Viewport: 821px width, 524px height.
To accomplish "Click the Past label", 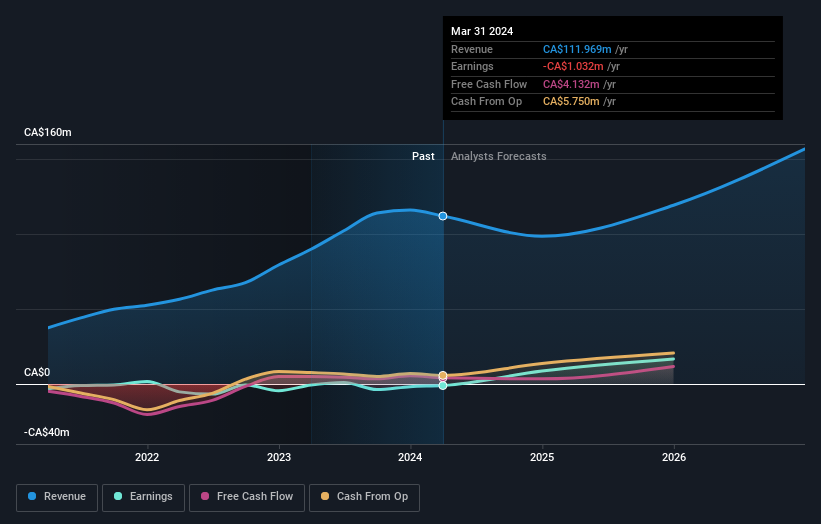I will (x=423, y=156).
